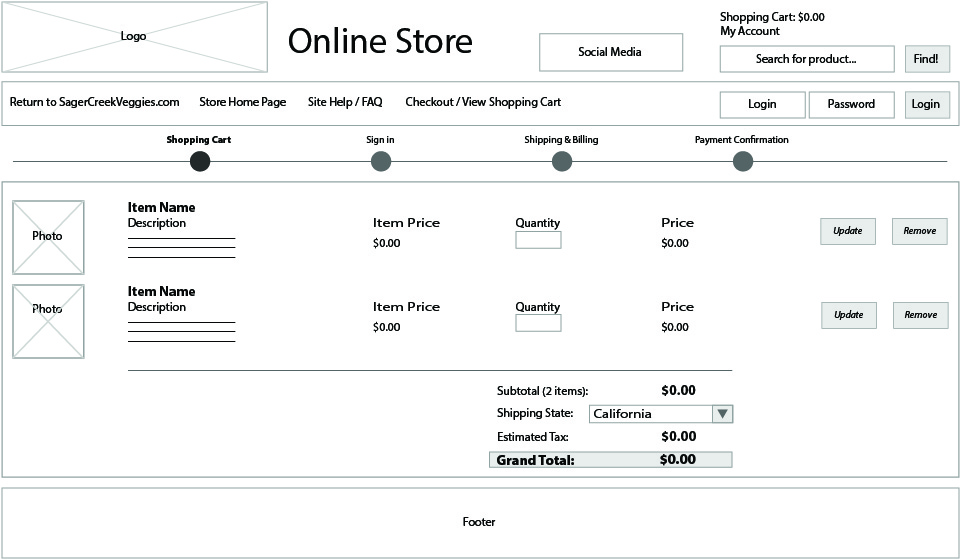
Task: Open the first item's Photo thumbnail
Action: tap(48, 237)
